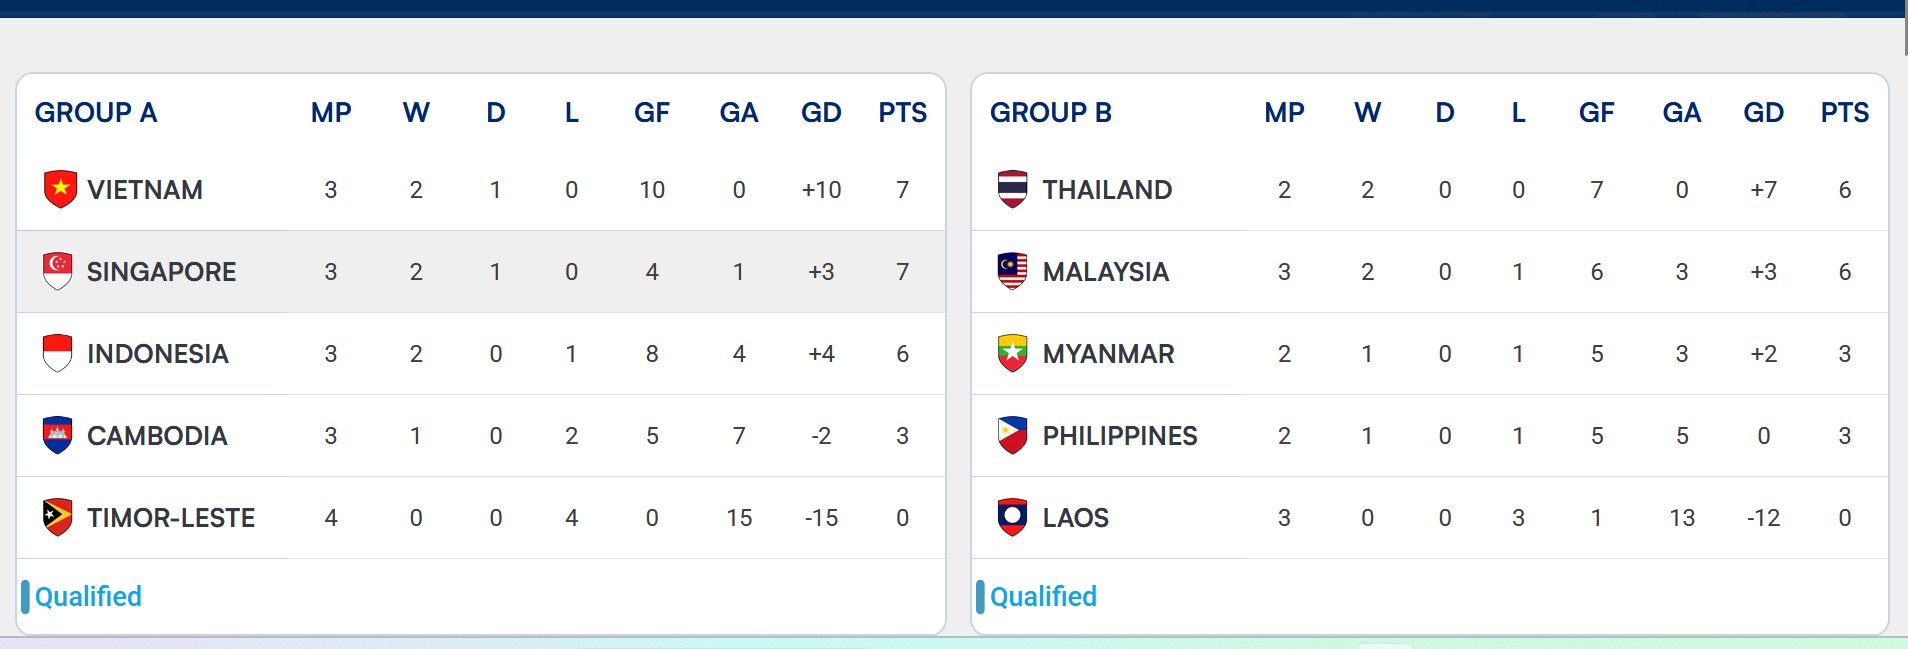Click the GROUP A table heading
The height and width of the screenshot is (649, 1908).
[96, 113]
